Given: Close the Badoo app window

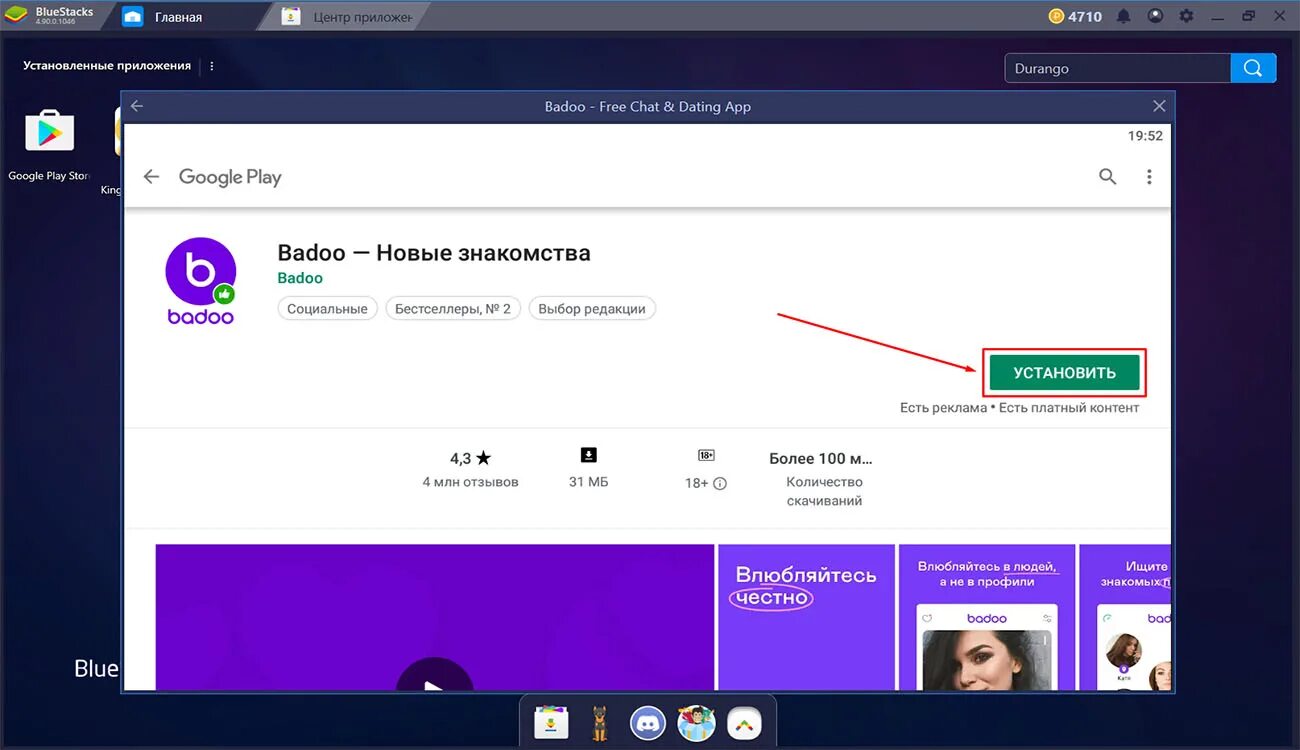Looking at the screenshot, I should (1159, 106).
